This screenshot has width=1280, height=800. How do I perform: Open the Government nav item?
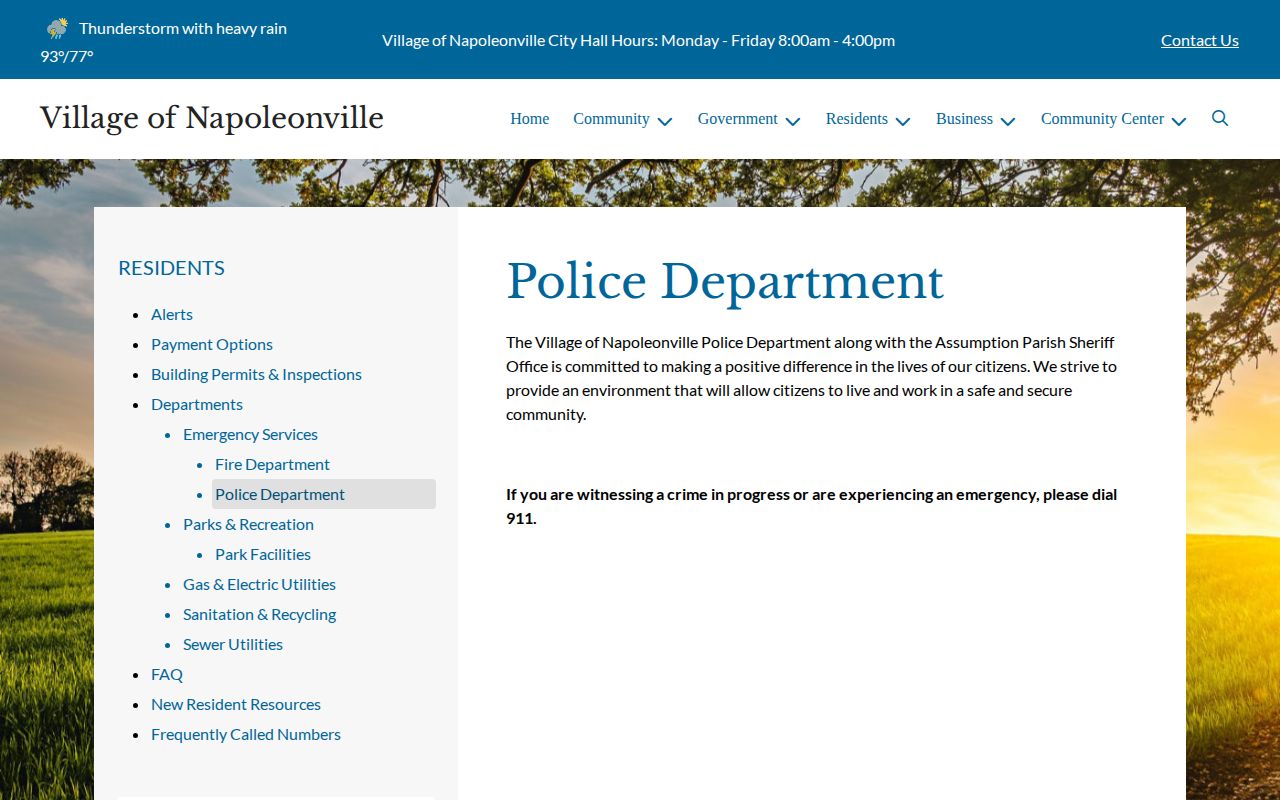(x=737, y=118)
